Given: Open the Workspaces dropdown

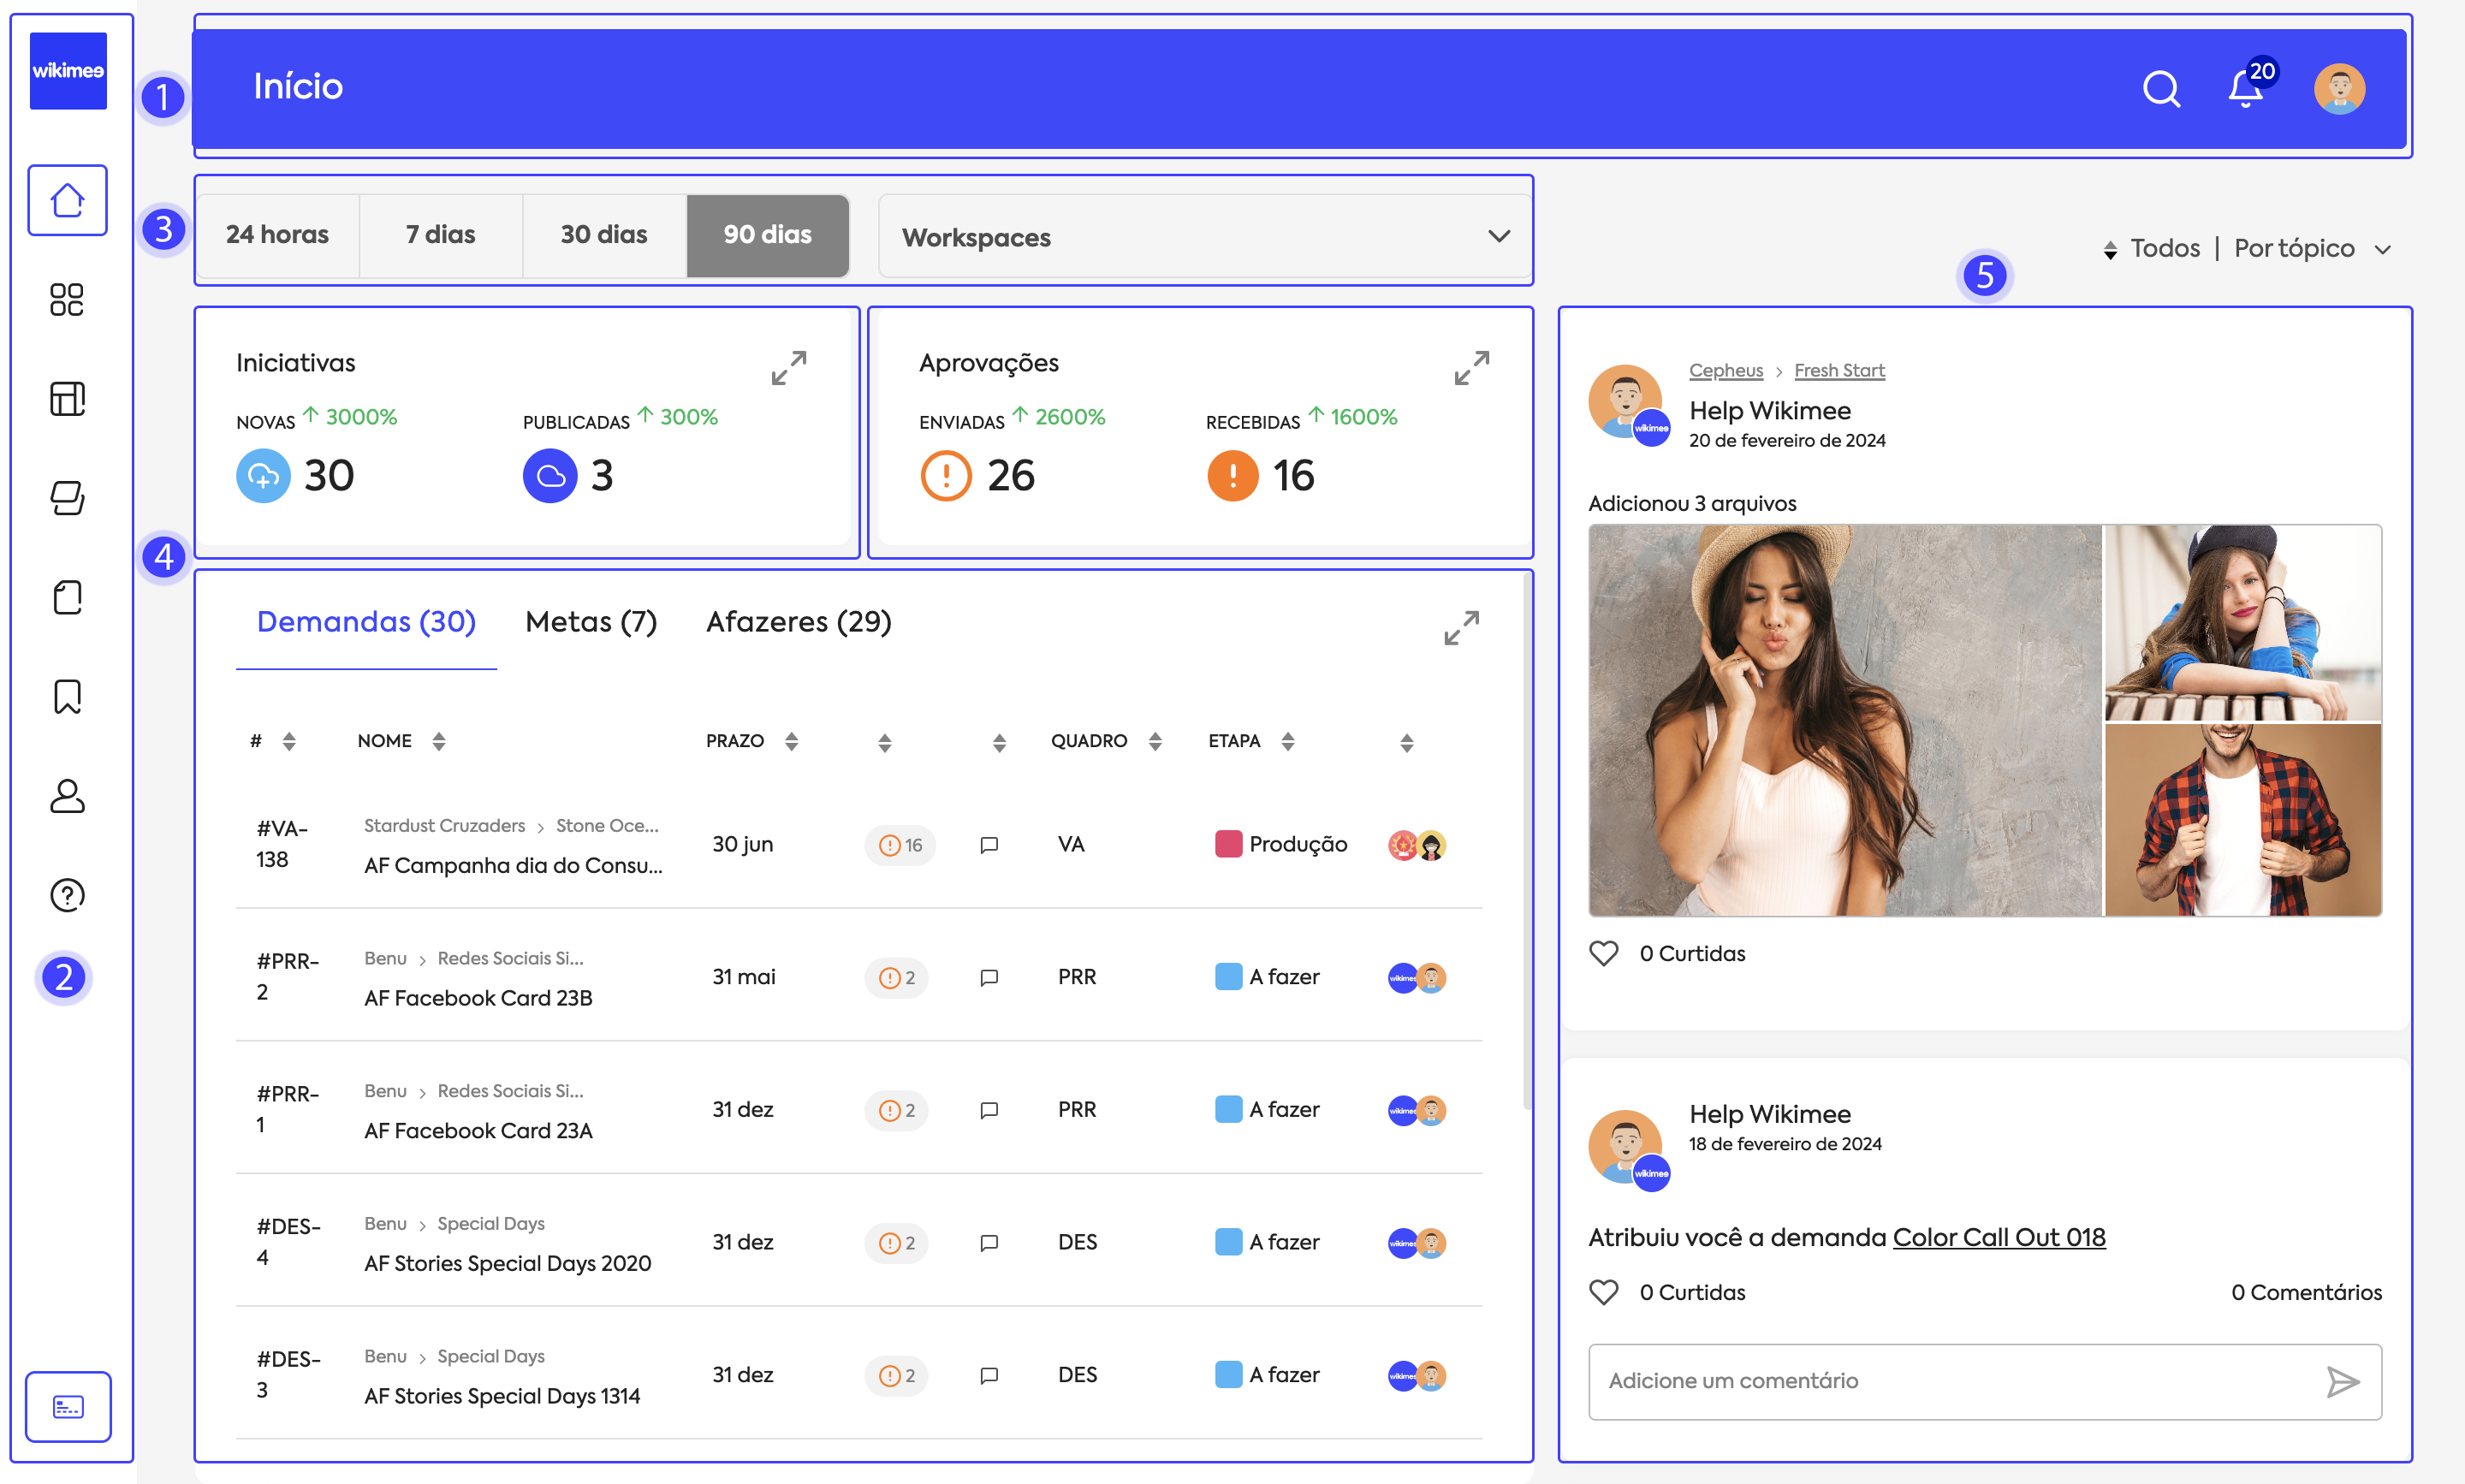Looking at the screenshot, I should point(1205,237).
